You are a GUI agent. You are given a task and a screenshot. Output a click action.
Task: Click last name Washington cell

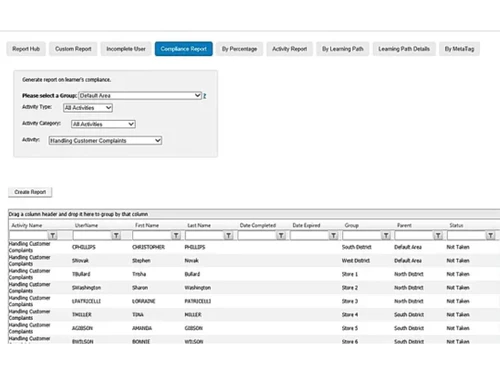point(198,288)
